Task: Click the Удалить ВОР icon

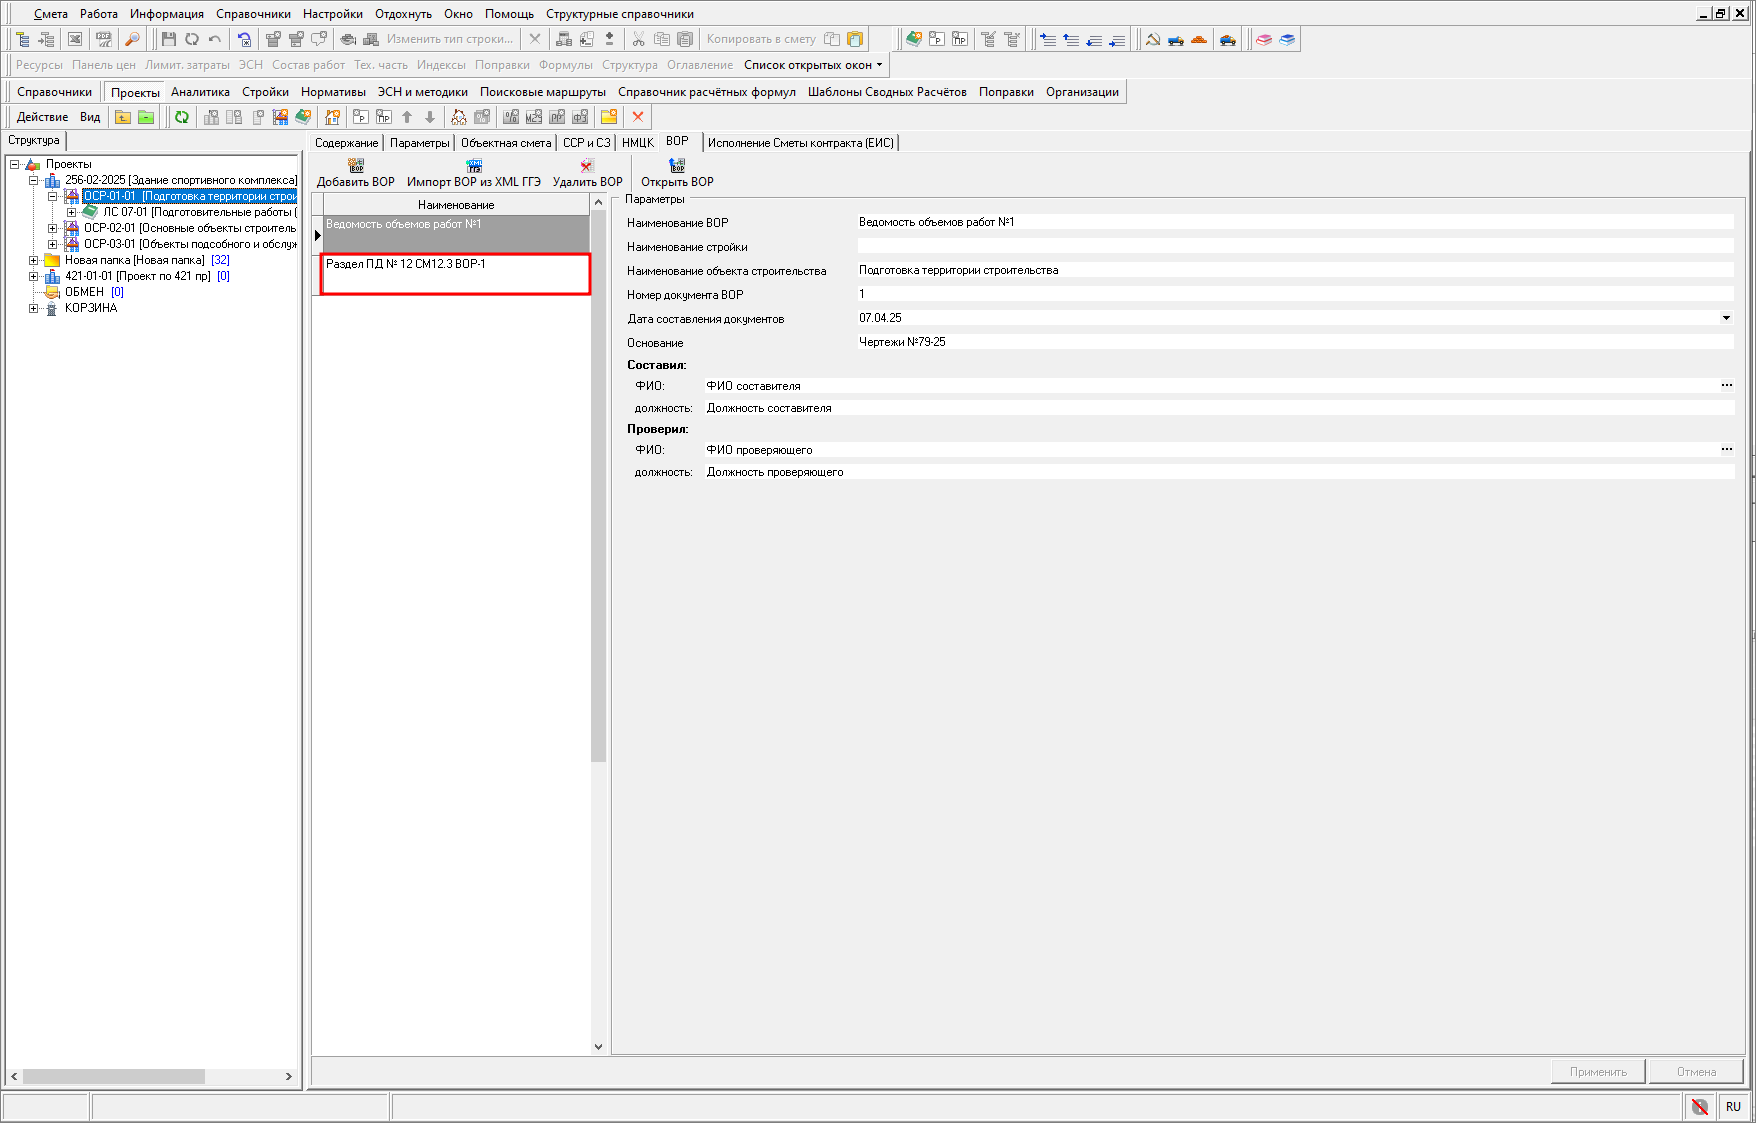Action: 587,166
